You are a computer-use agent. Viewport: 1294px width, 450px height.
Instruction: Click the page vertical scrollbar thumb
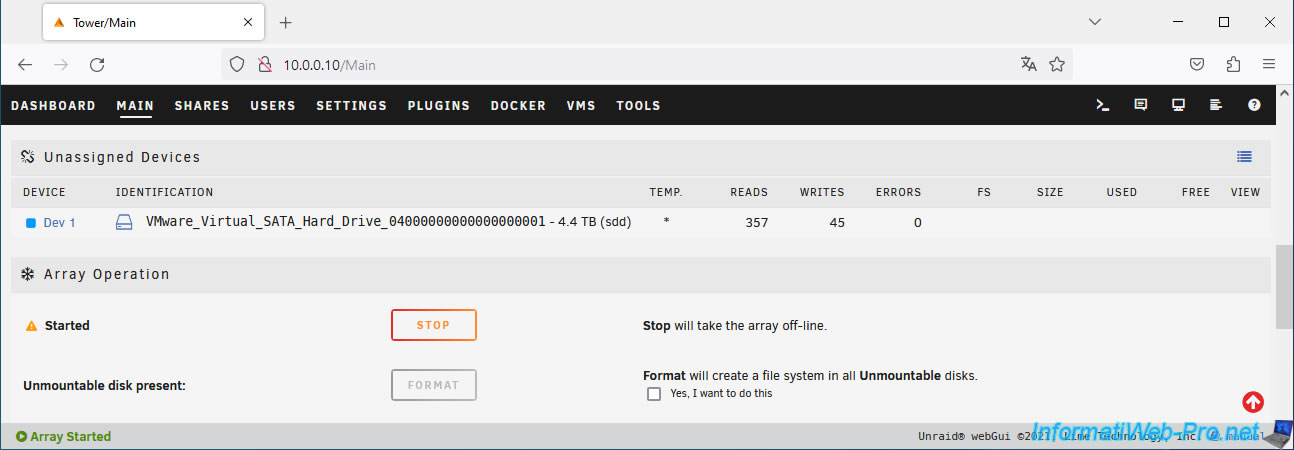[x=1284, y=287]
